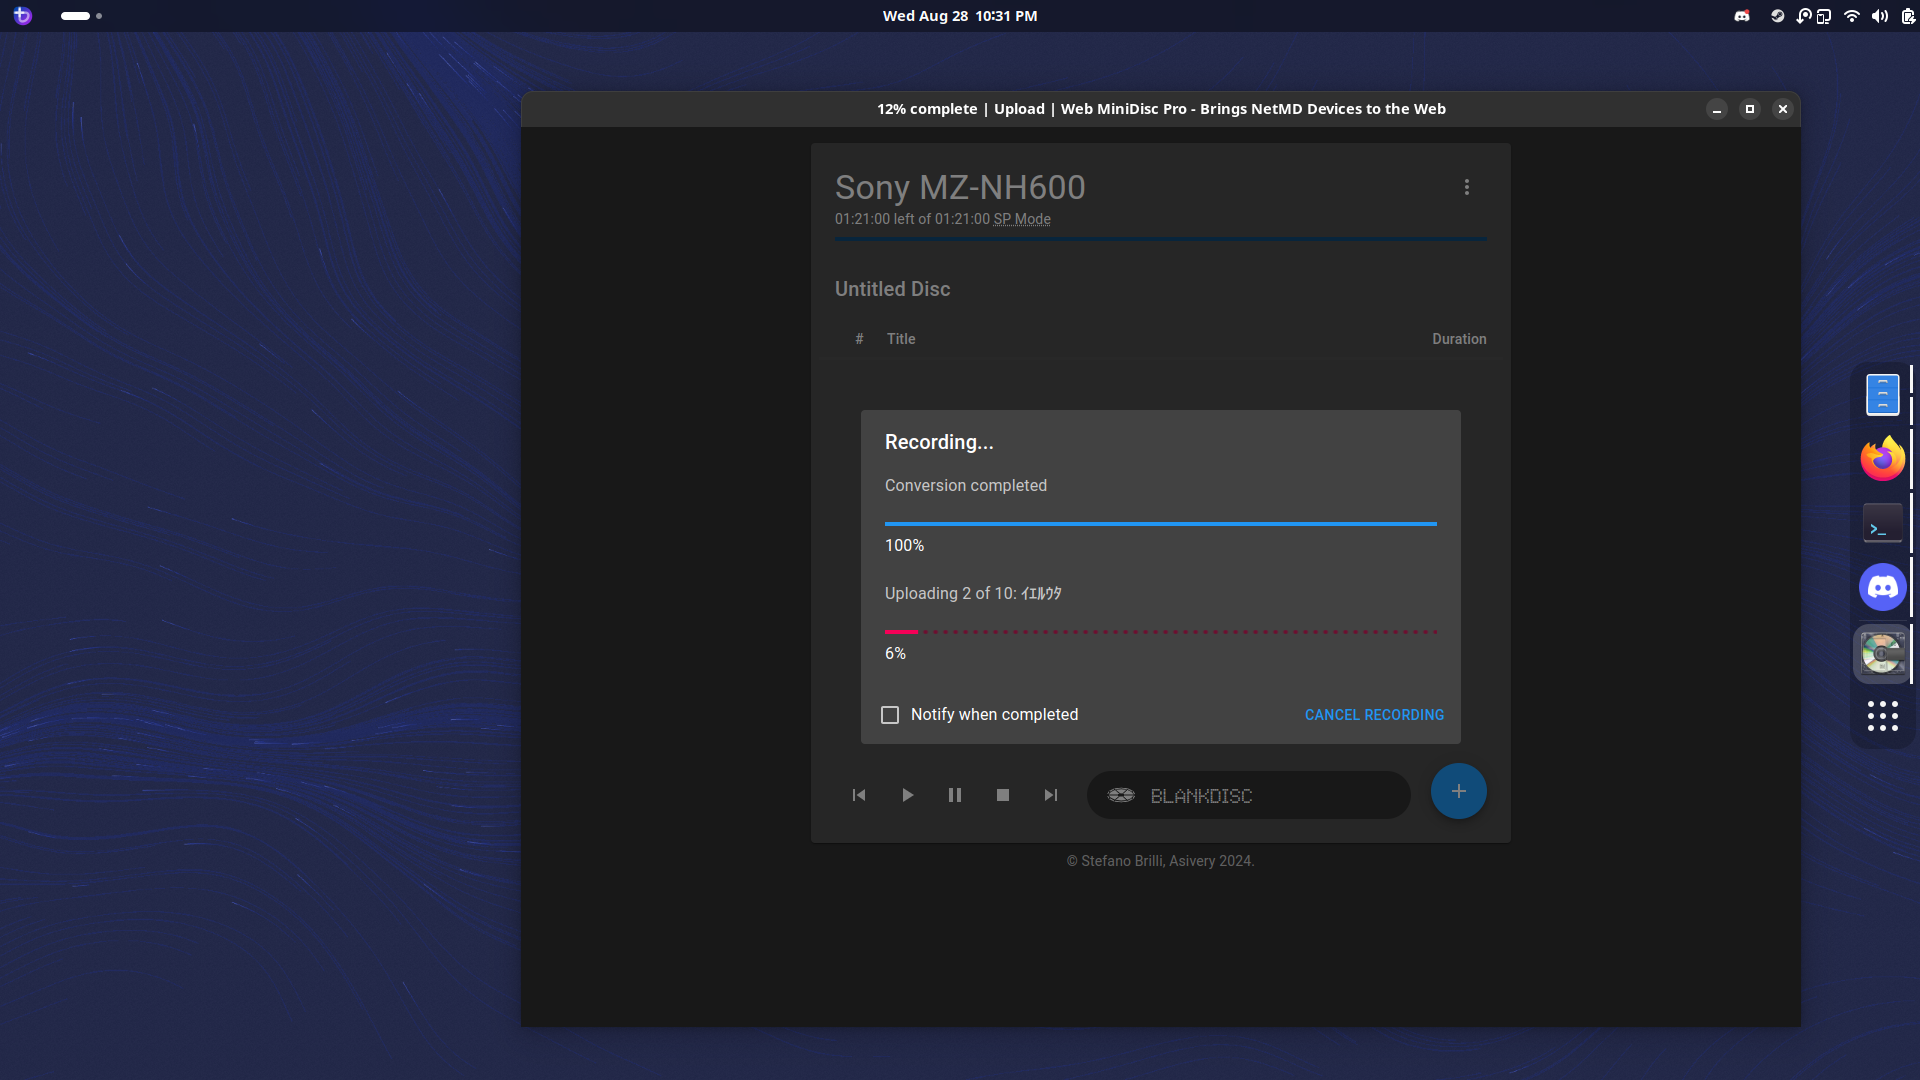Click the volume icon in the system tray
This screenshot has height=1080, width=1920.
click(x=1879, y=15)
